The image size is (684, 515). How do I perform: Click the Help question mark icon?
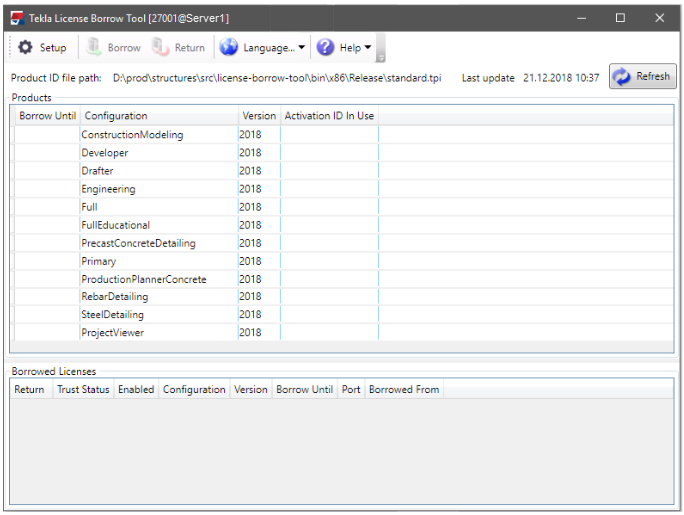(325, 47)
